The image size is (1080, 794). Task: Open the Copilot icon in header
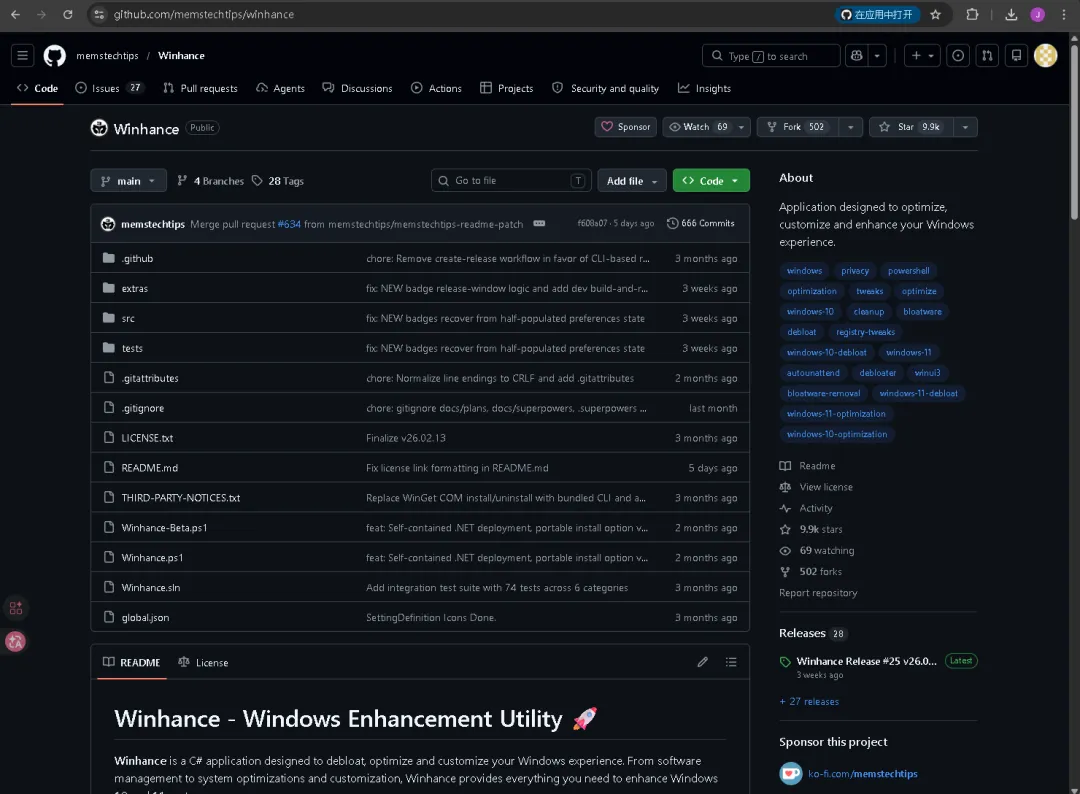857,56
